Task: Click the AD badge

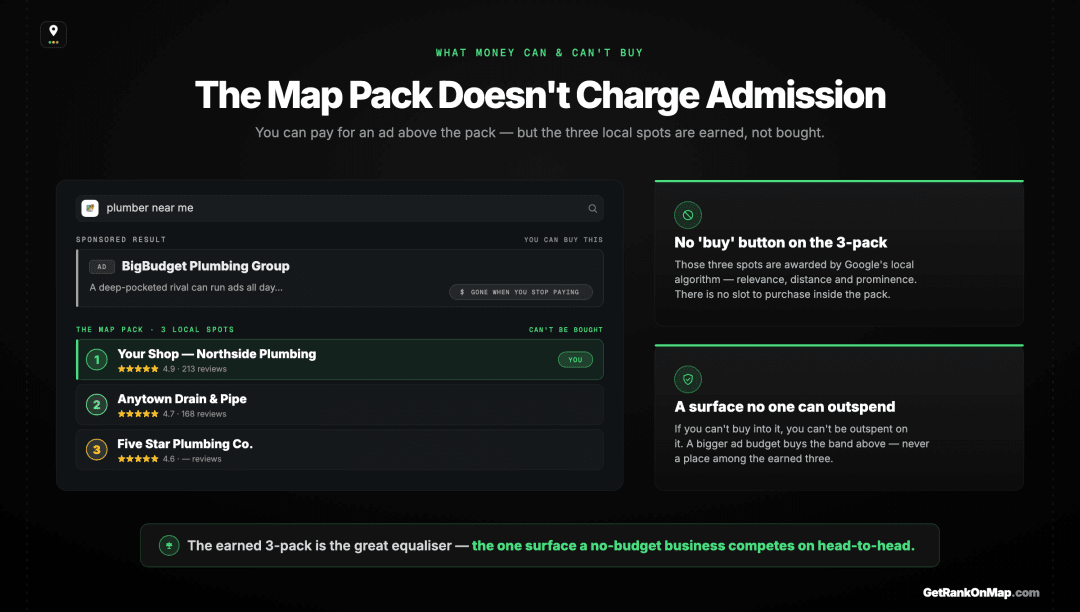Action: [x=102, y=266]
